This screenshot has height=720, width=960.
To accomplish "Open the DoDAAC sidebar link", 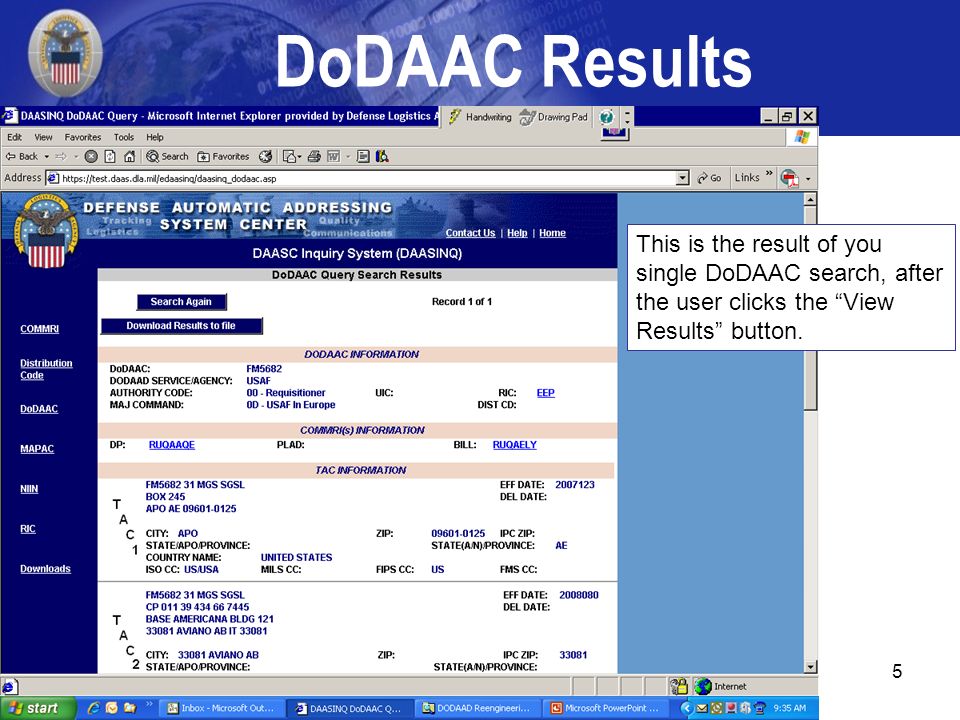I will [39, 409].
